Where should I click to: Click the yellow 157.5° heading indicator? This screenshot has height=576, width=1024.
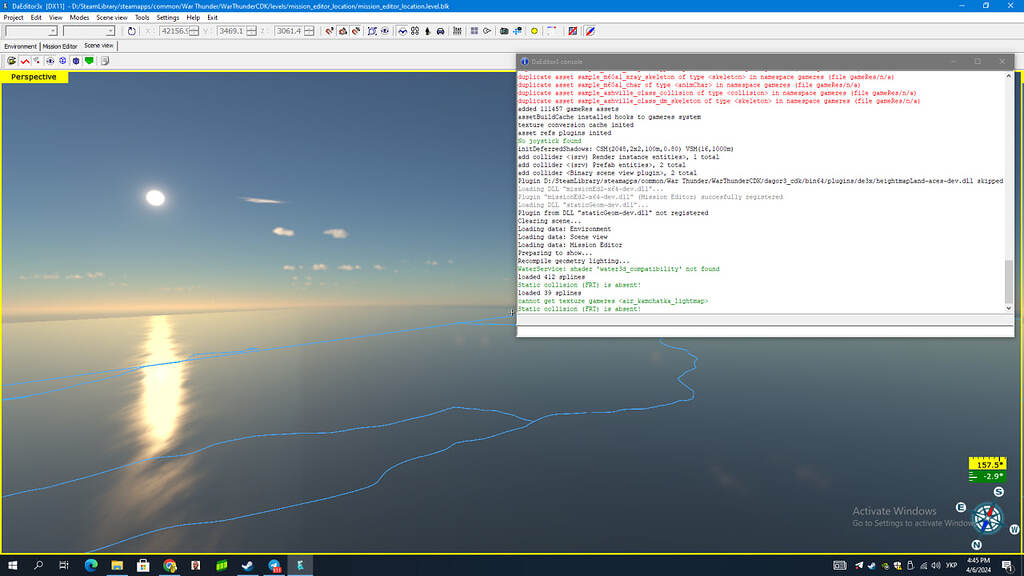point(987,464)
